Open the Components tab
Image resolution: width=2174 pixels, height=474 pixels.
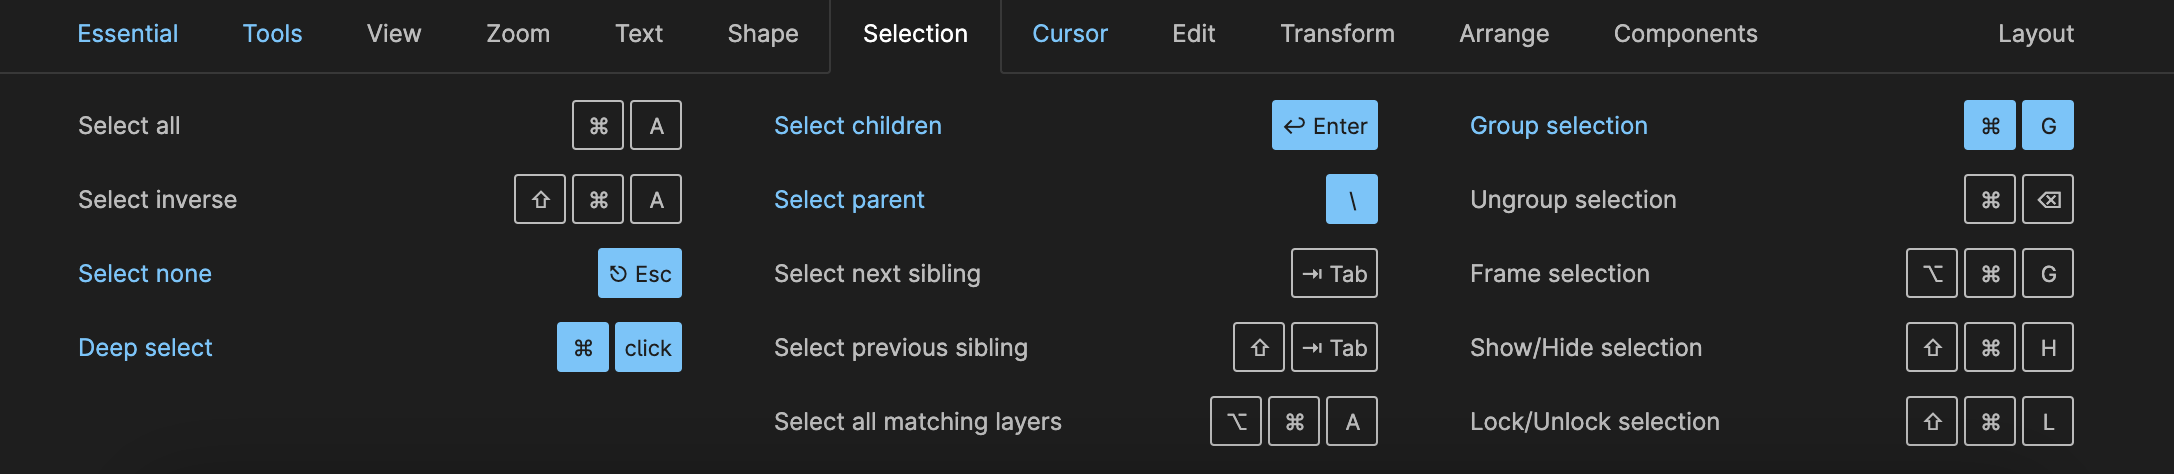click(x=1685, y=34)
